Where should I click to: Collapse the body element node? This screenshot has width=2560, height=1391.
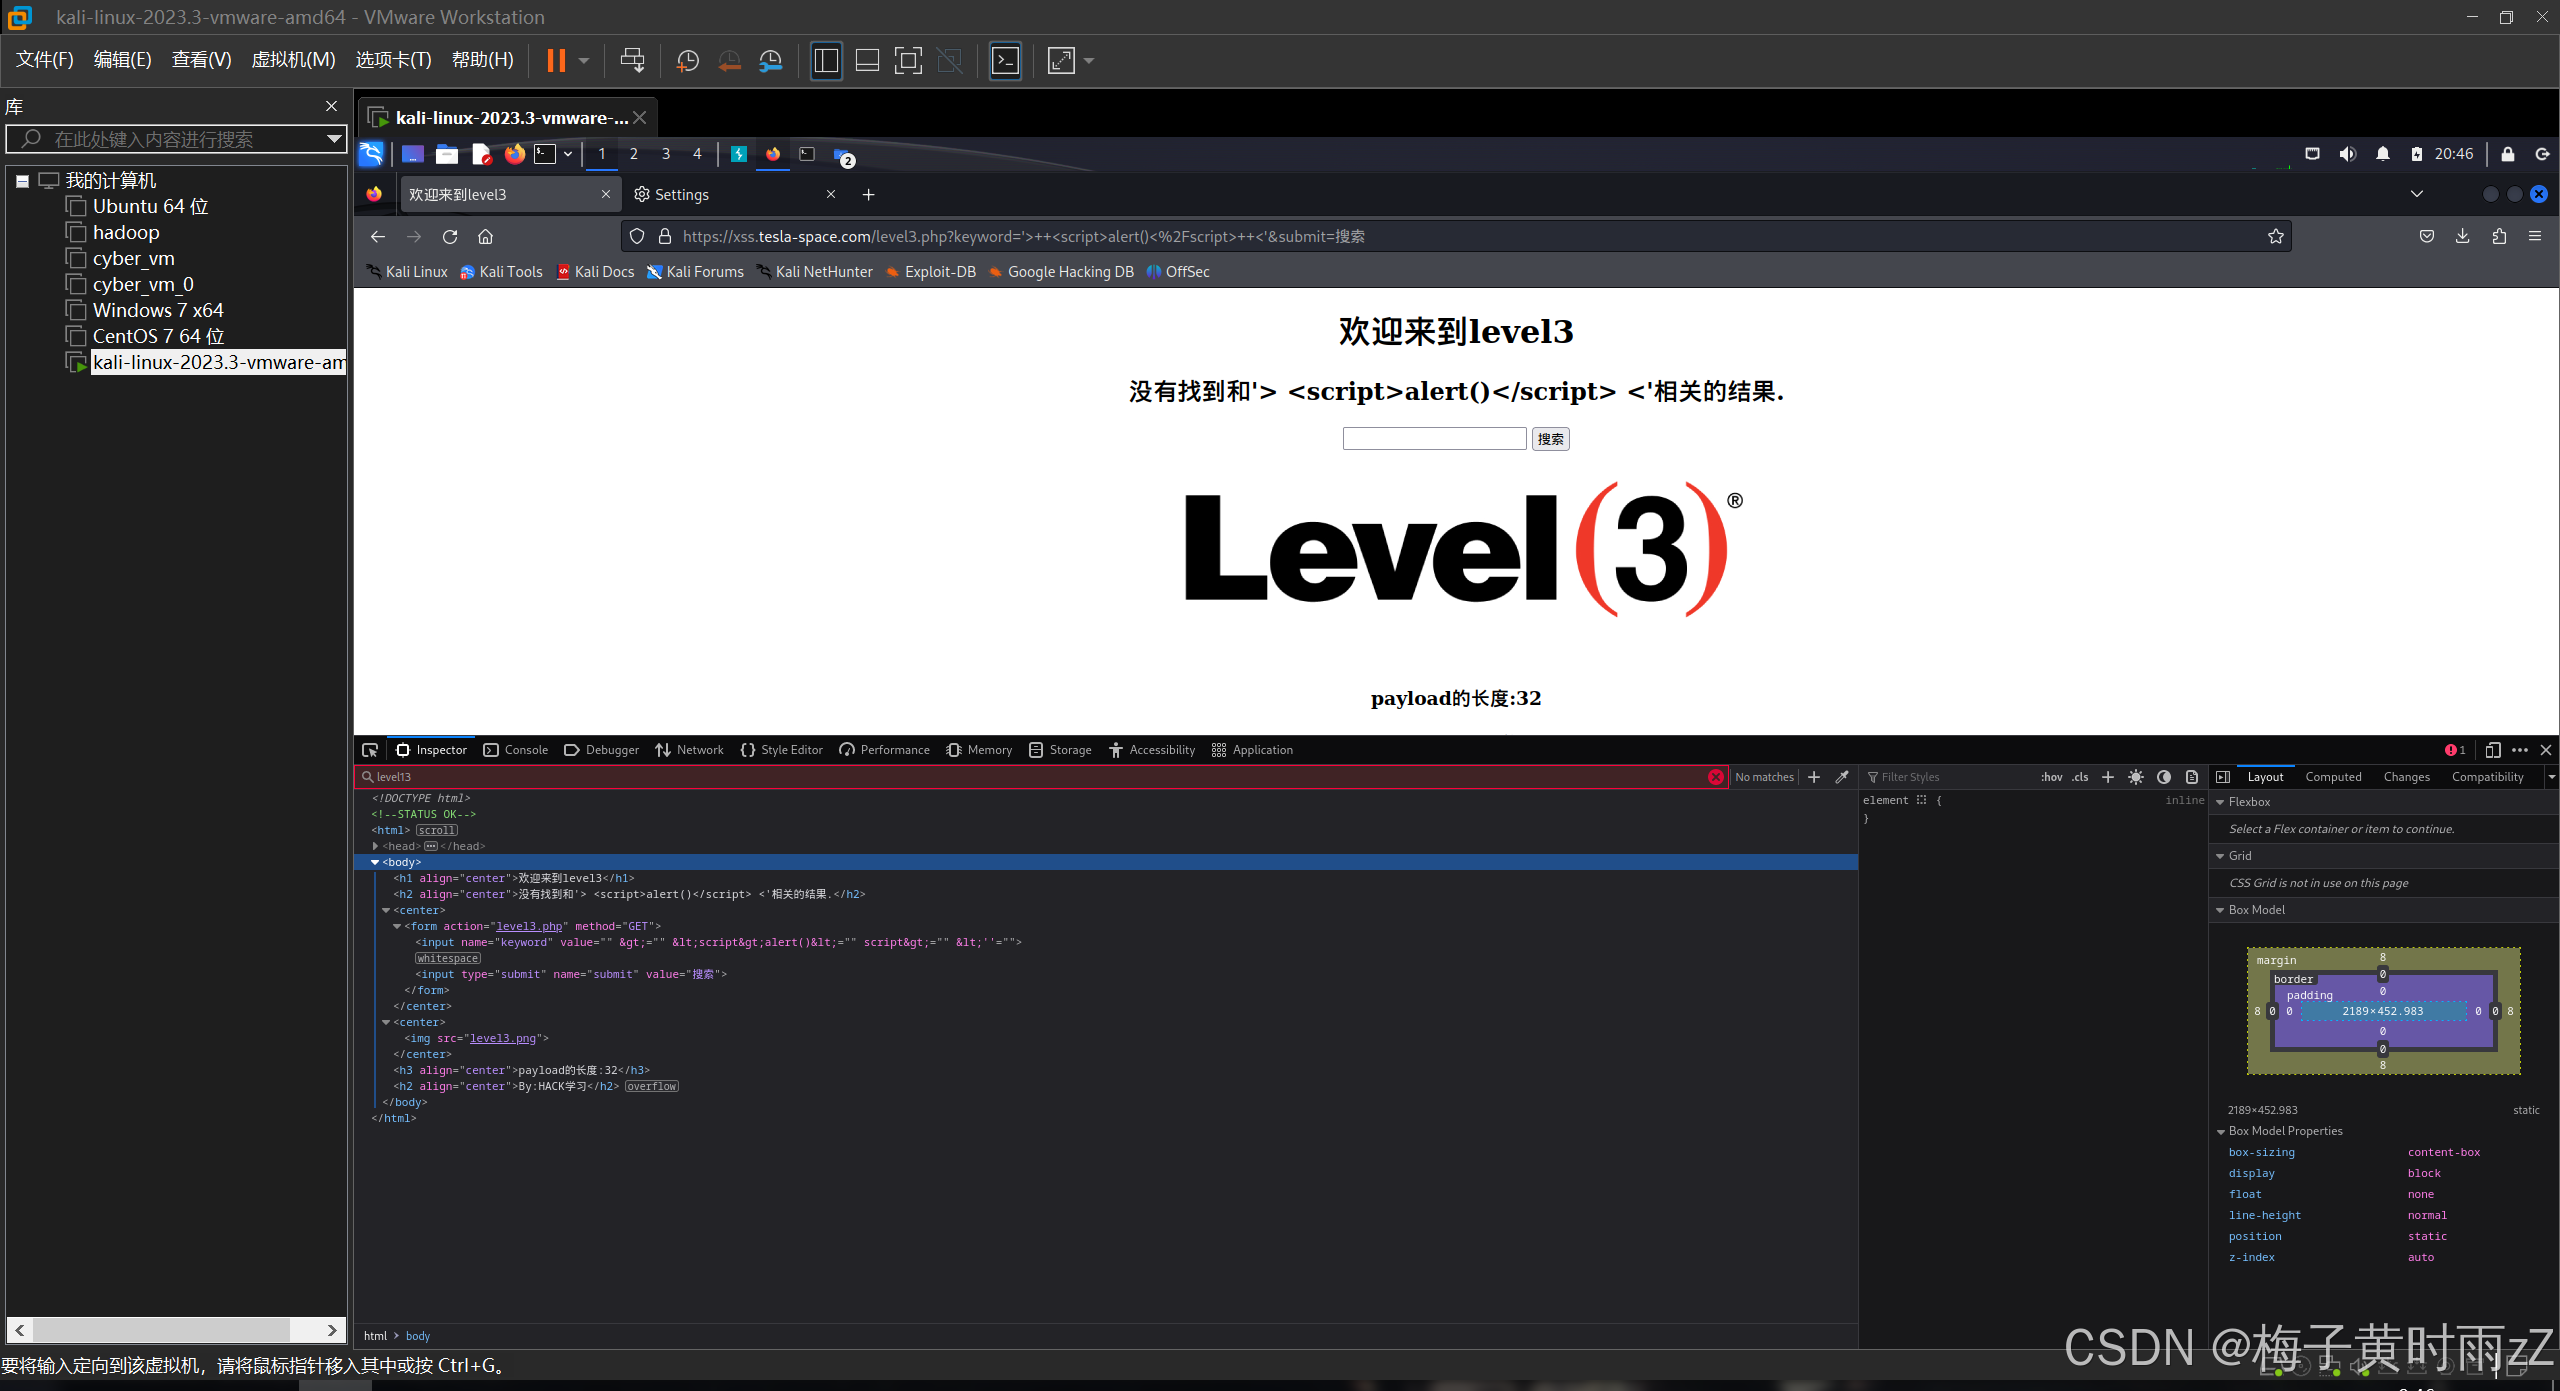pyautogui.click(x=376, y=862)
